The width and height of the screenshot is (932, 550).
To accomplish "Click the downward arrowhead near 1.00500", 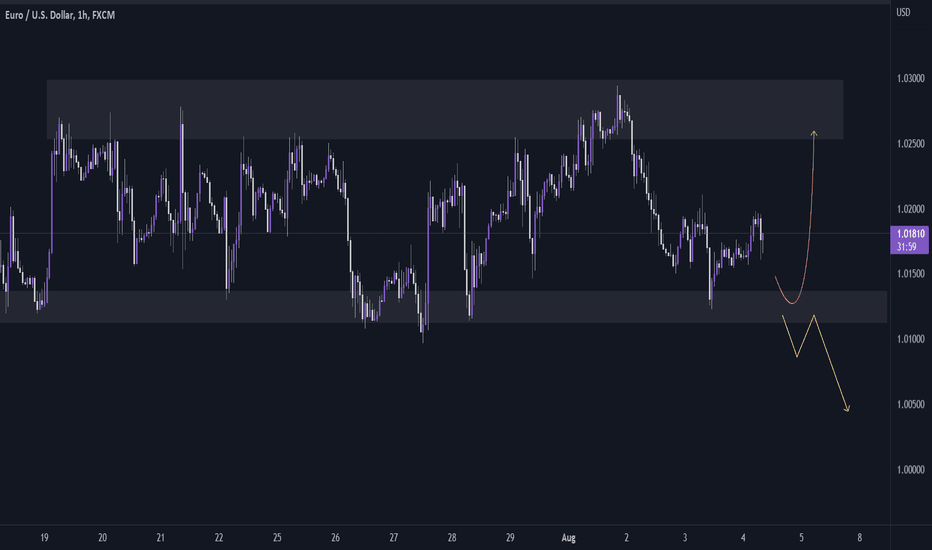I will 847,408.
